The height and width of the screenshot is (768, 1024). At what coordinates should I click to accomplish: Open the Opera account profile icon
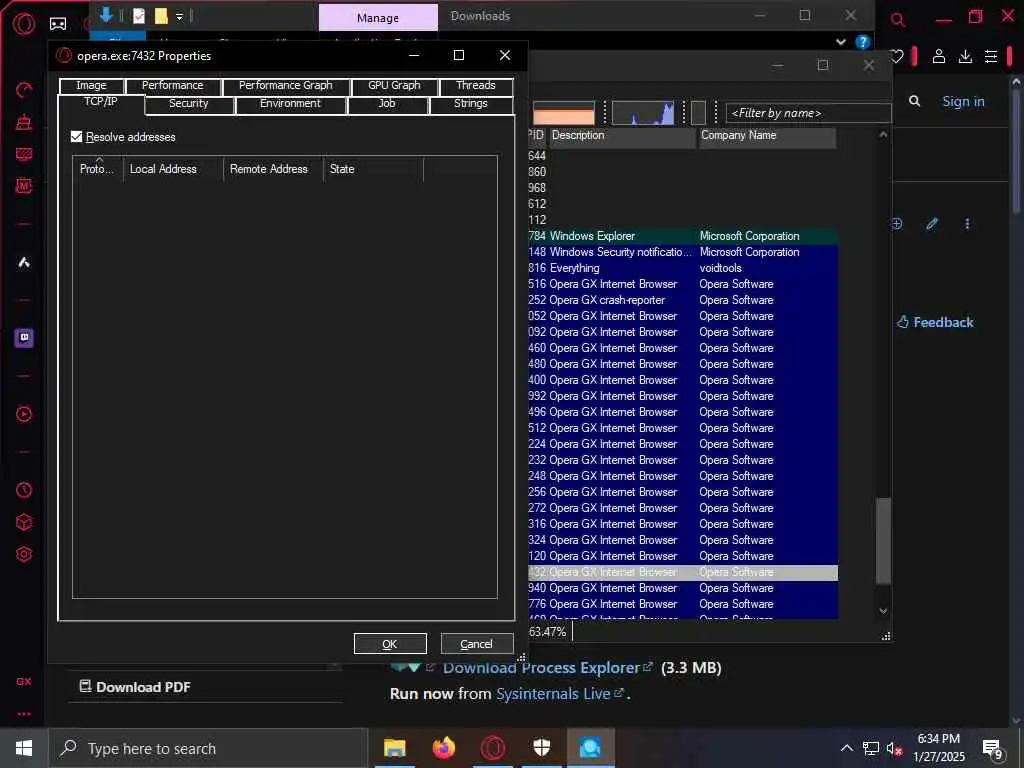[x=938, y=57]
